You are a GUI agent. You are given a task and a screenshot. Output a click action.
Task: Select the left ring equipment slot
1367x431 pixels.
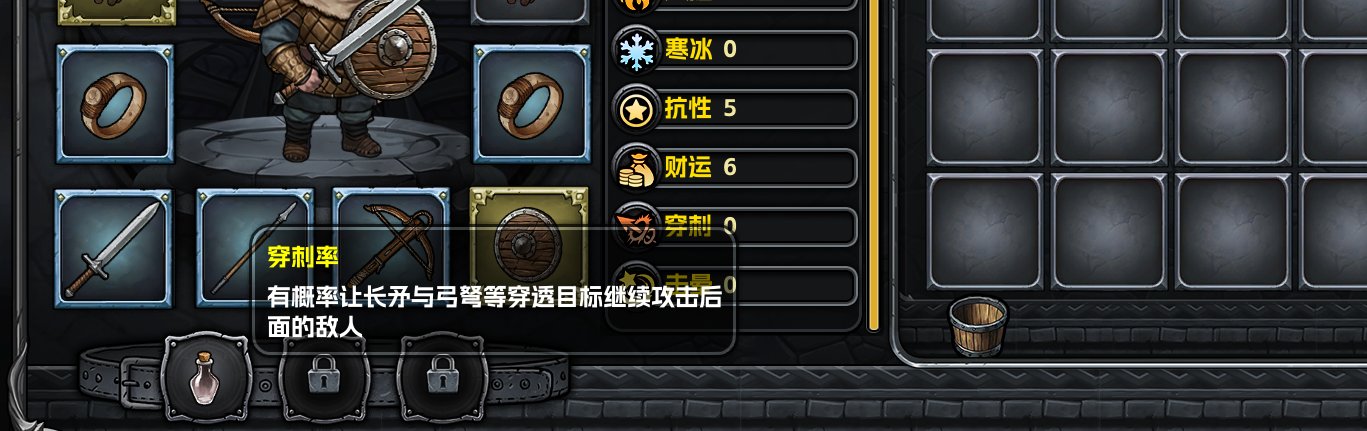click(115, 103)
